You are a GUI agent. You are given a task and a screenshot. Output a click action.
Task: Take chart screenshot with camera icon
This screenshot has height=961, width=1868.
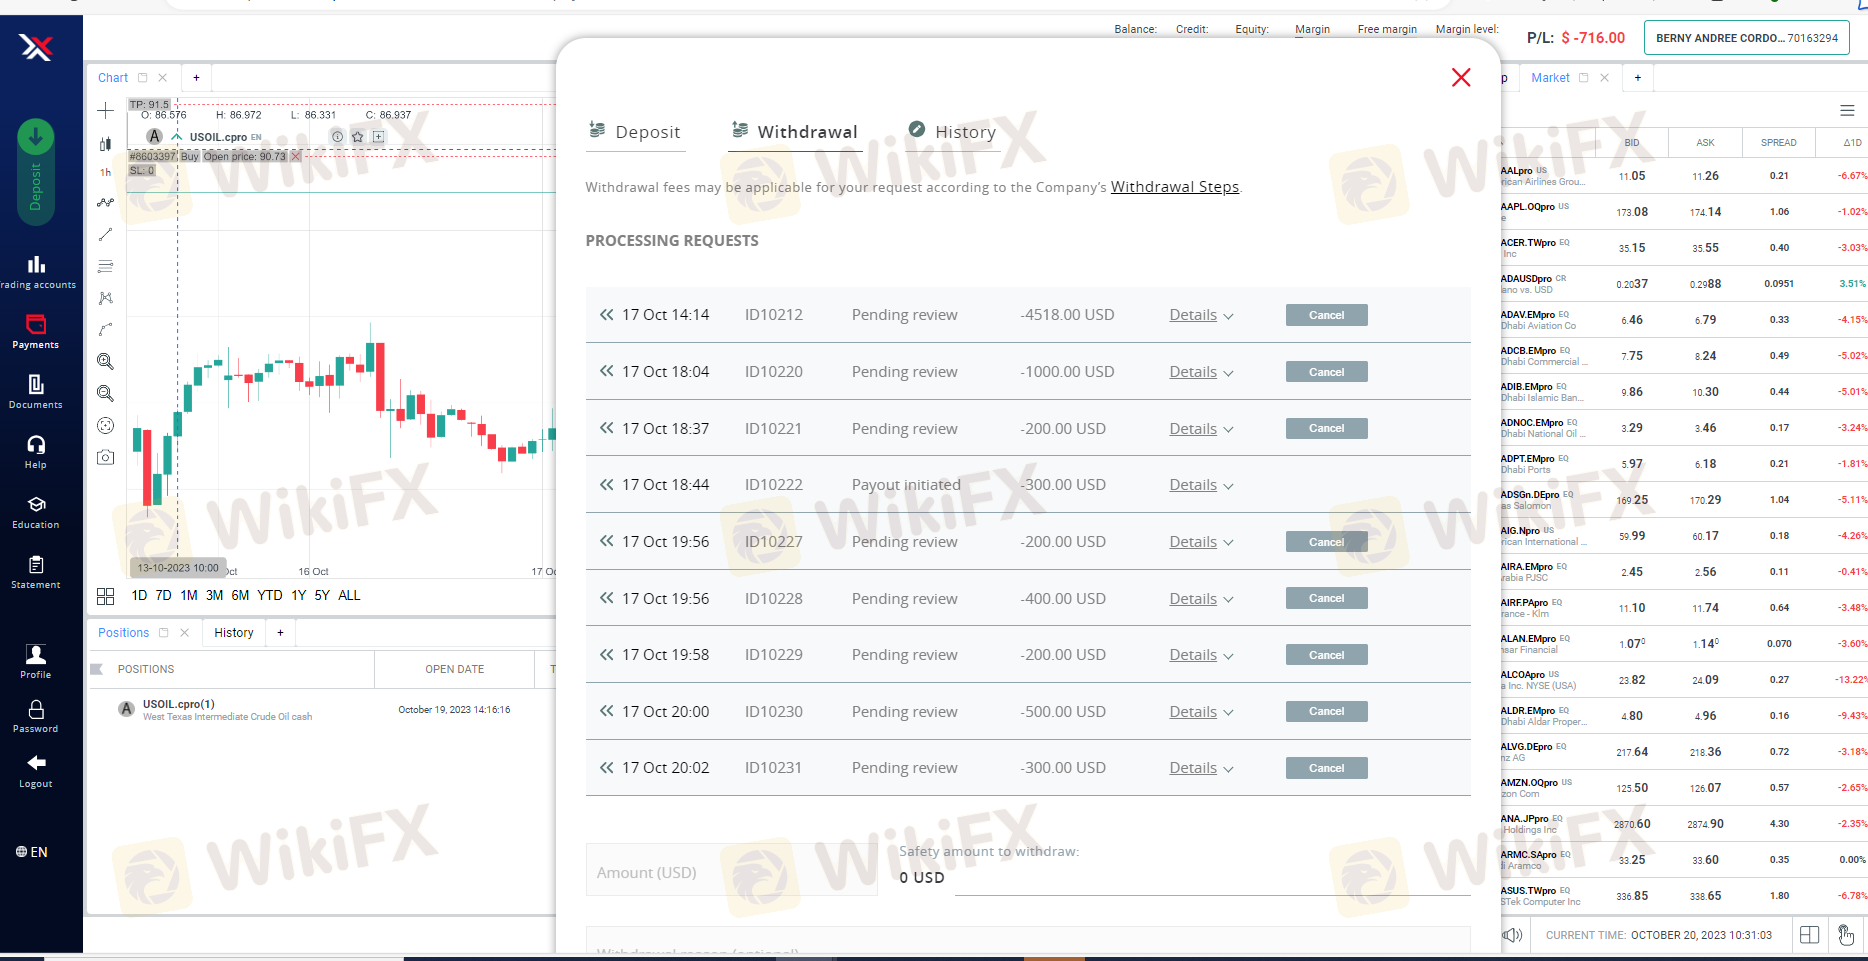click(x=105, y=457)
